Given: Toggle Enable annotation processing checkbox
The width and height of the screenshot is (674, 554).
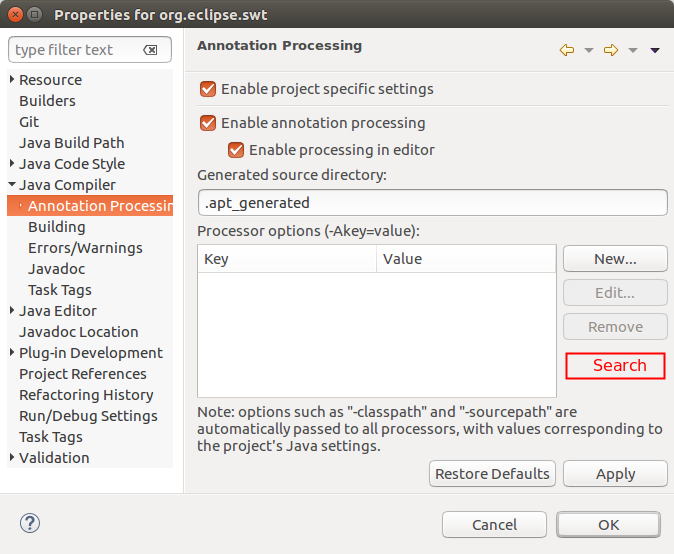Looking at the screenshot, I should point(208,123).
